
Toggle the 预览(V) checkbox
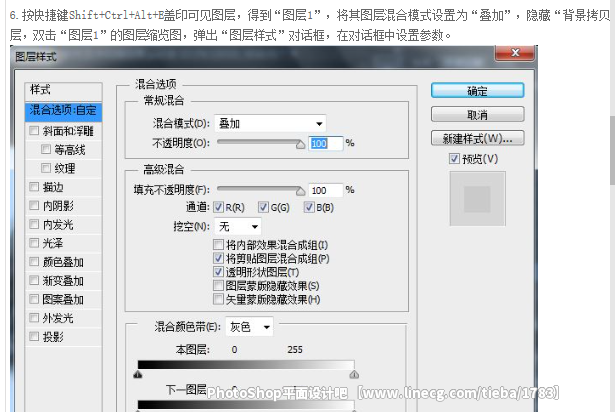tap(454, 159)
